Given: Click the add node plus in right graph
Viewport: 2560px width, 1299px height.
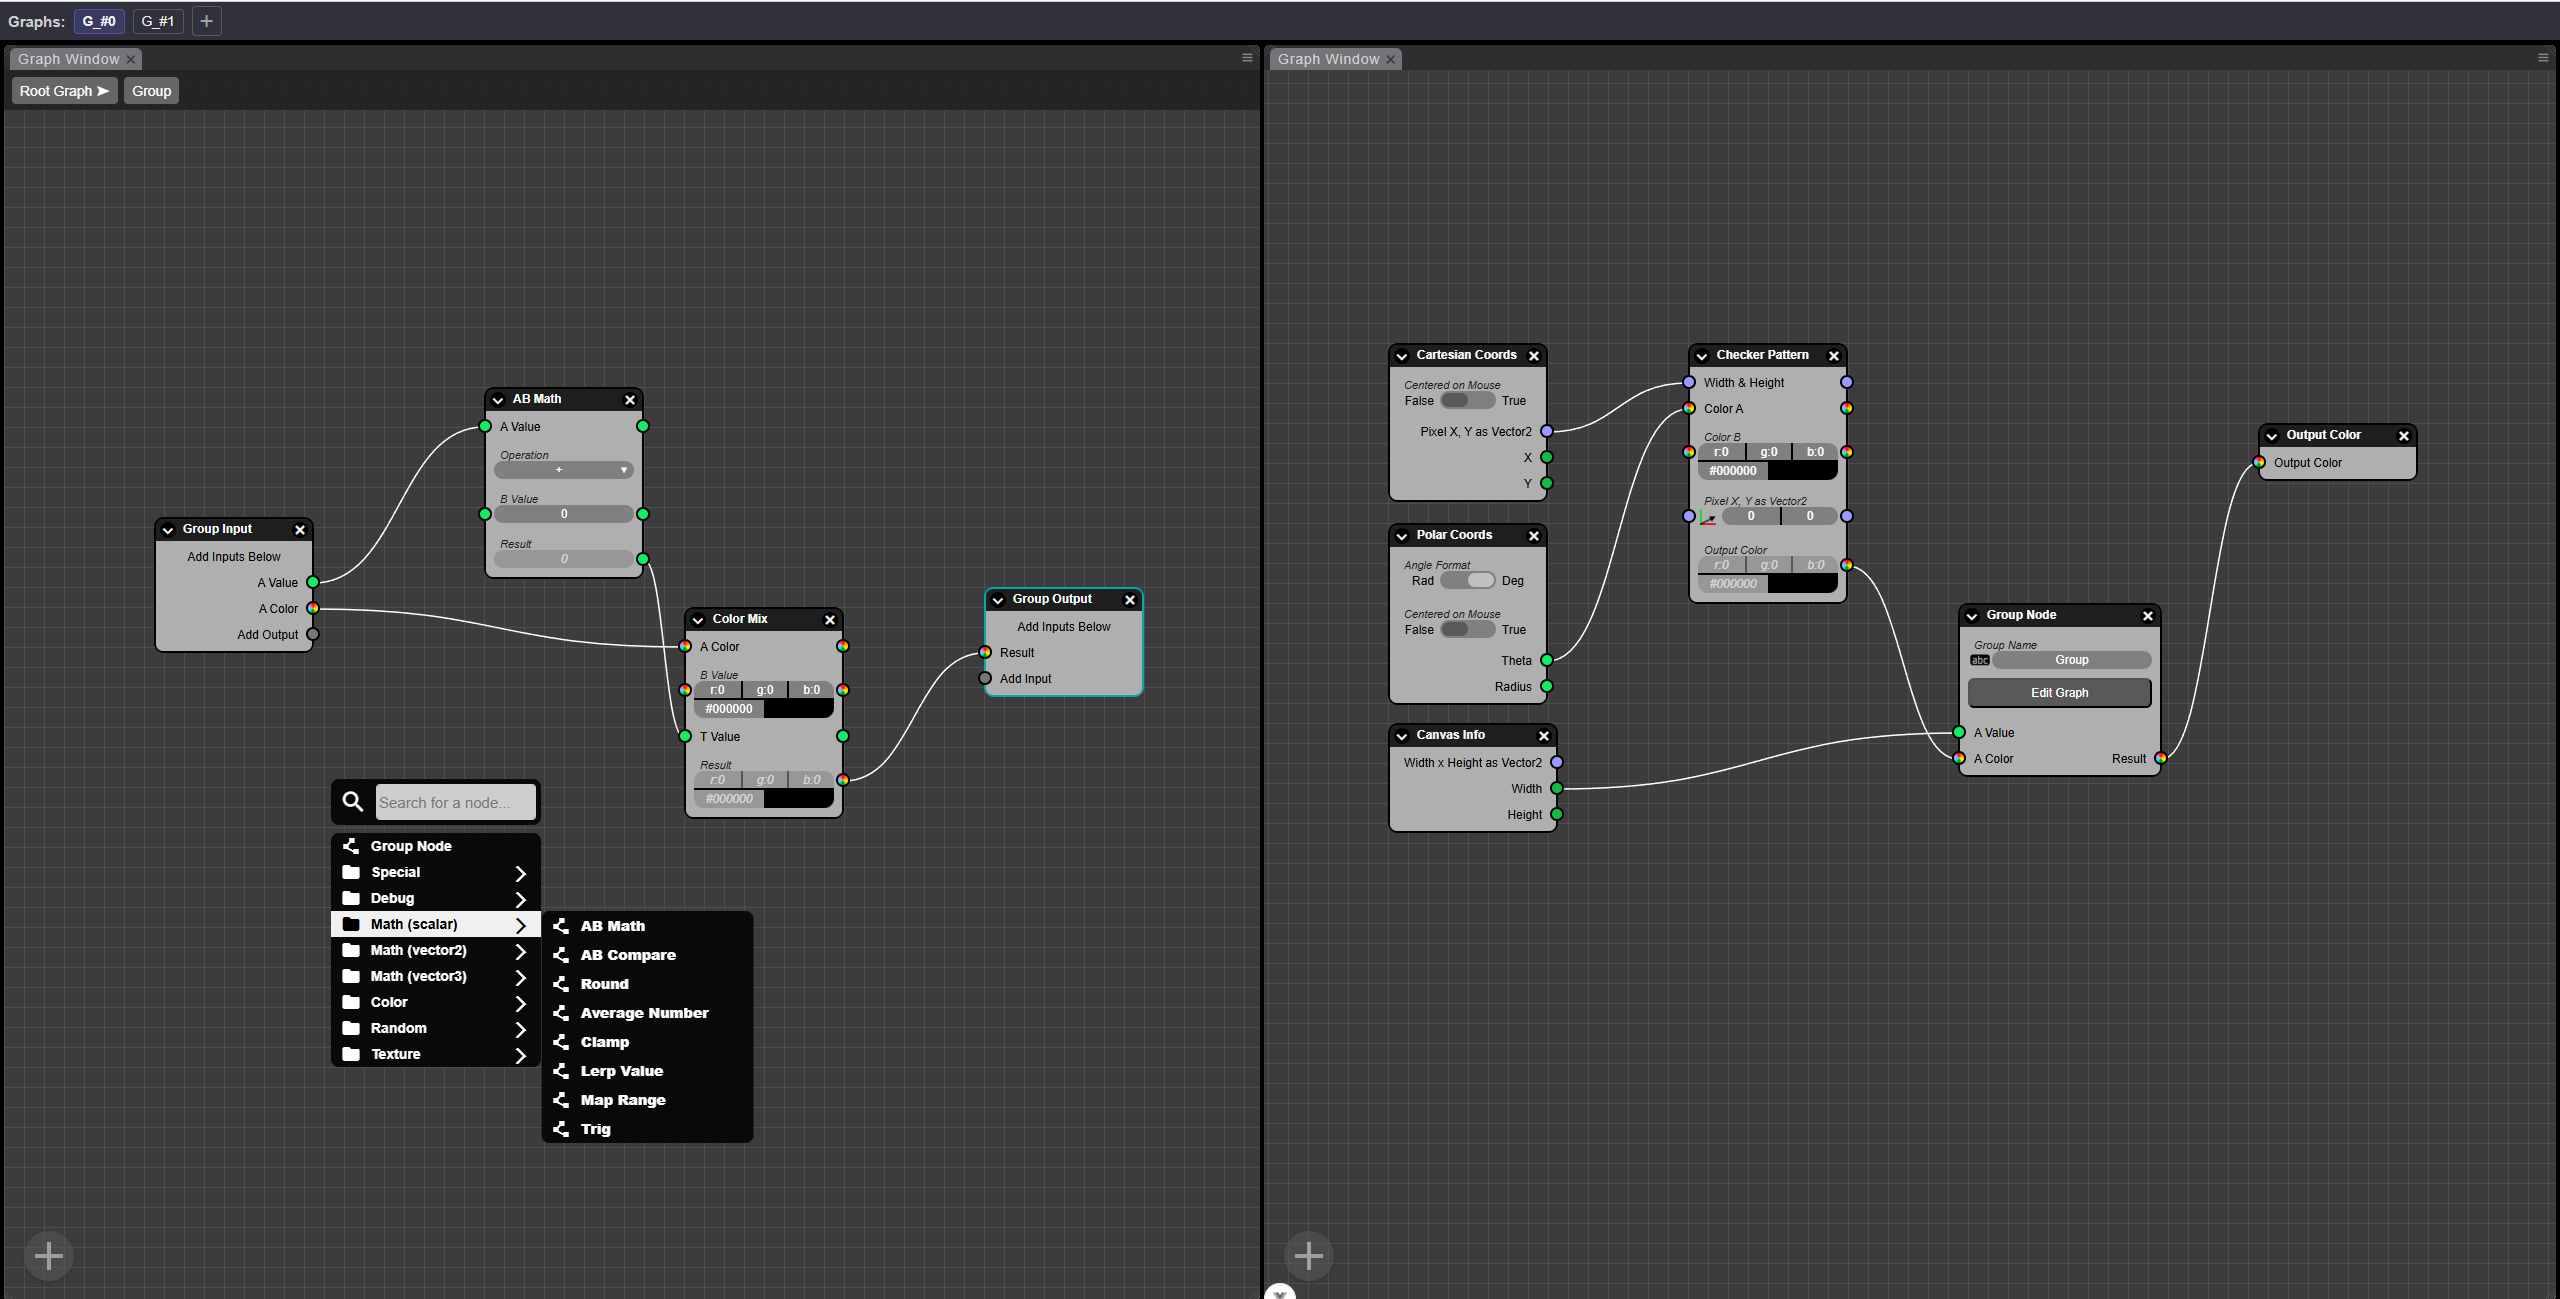Looking at the screenshot, I should [x=1308, y=1255].
